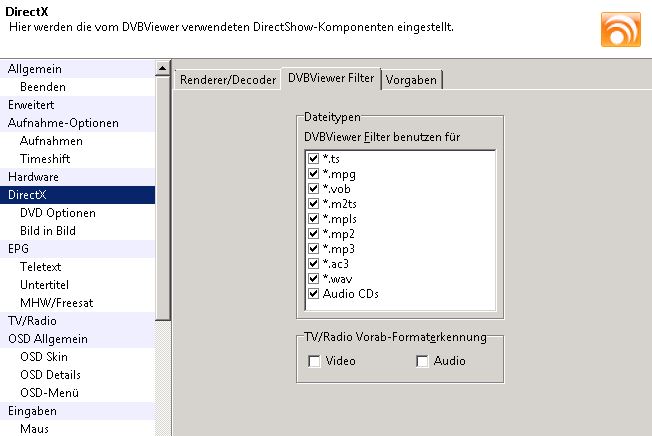
Task: Open the Aufnahme-Optionen category
Action: point(63,123)
